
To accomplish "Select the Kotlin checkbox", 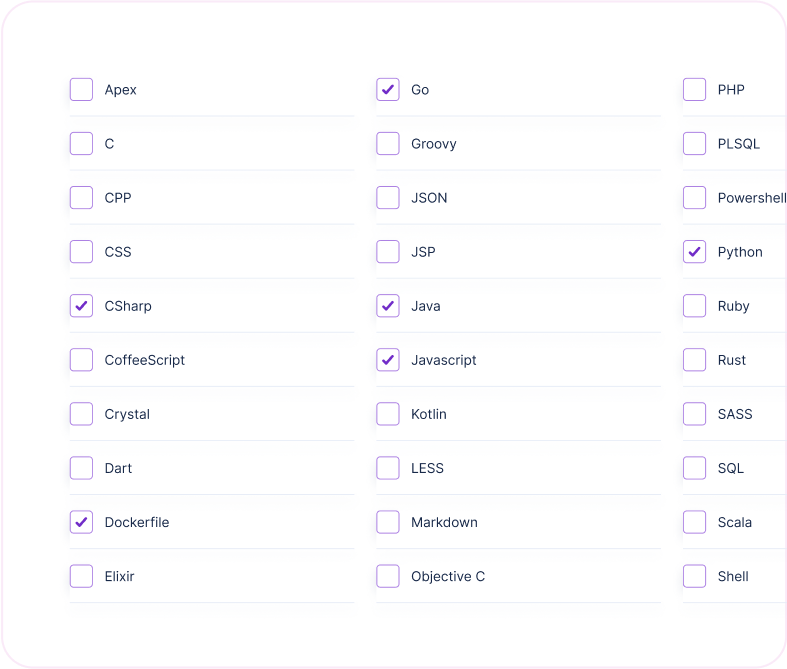I will coord(388,414).
